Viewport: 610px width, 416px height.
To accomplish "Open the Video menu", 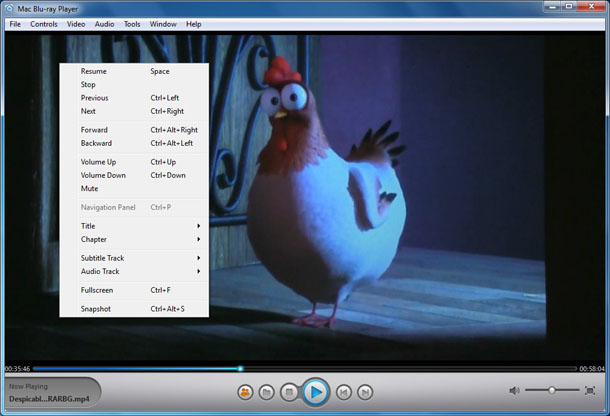I will pos(76,24).
